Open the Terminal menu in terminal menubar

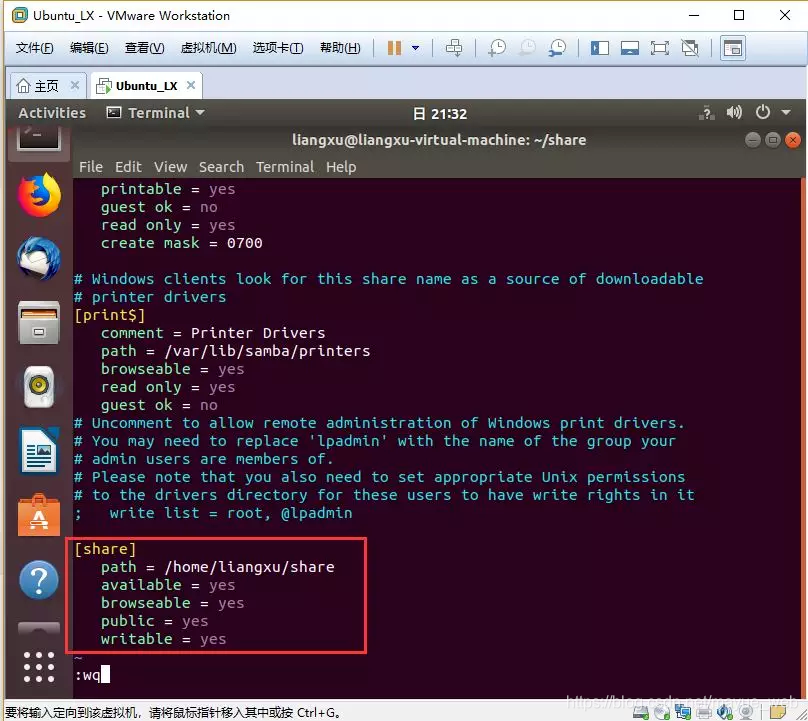point(285,167)
